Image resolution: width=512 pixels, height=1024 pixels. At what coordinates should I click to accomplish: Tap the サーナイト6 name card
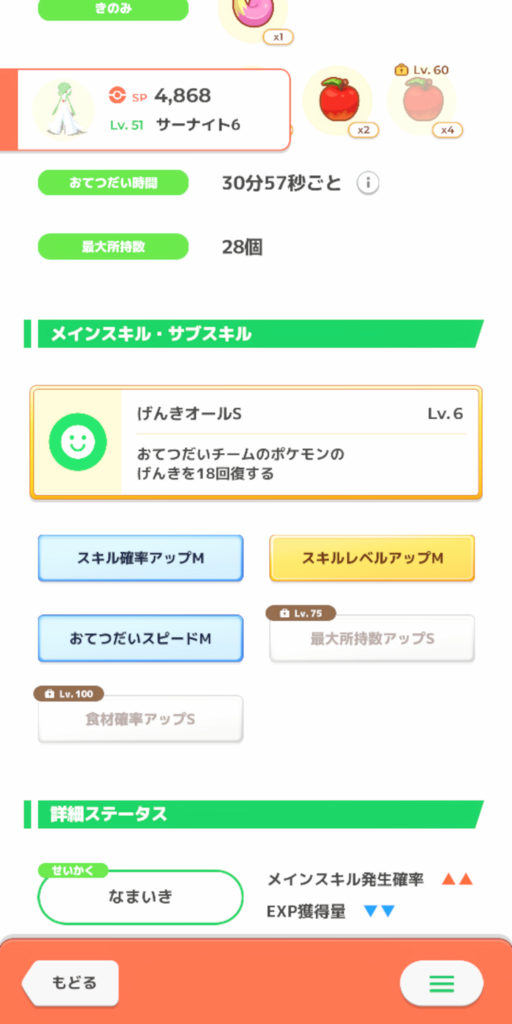pos(146,110)
